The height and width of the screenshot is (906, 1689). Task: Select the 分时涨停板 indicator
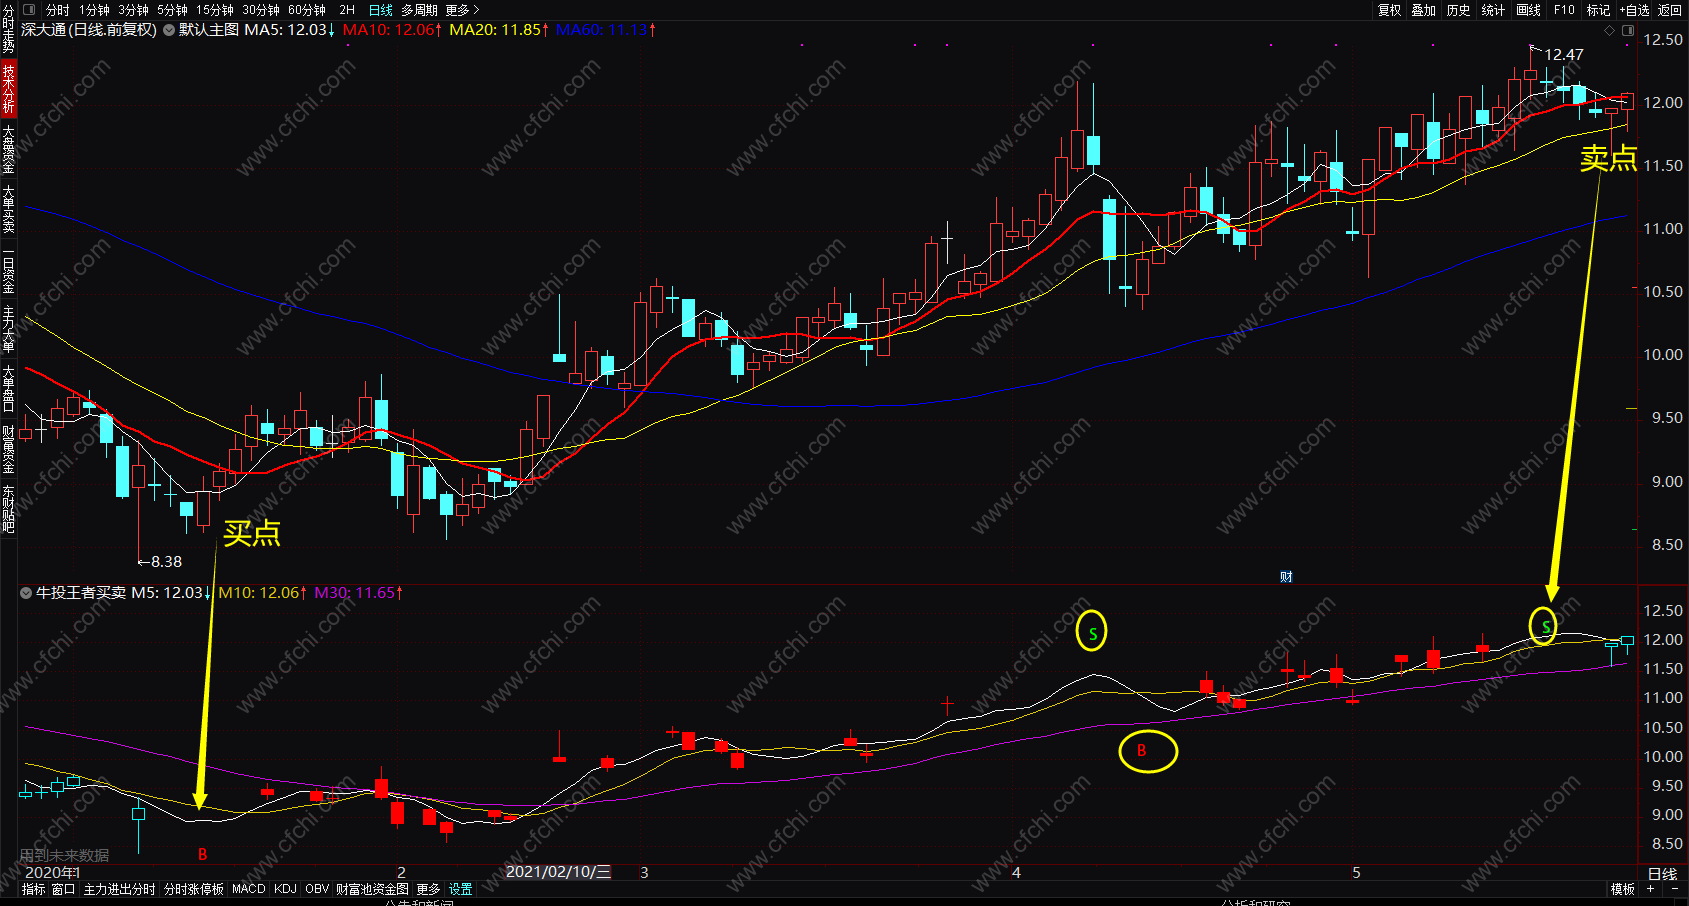tap(194, 889)
